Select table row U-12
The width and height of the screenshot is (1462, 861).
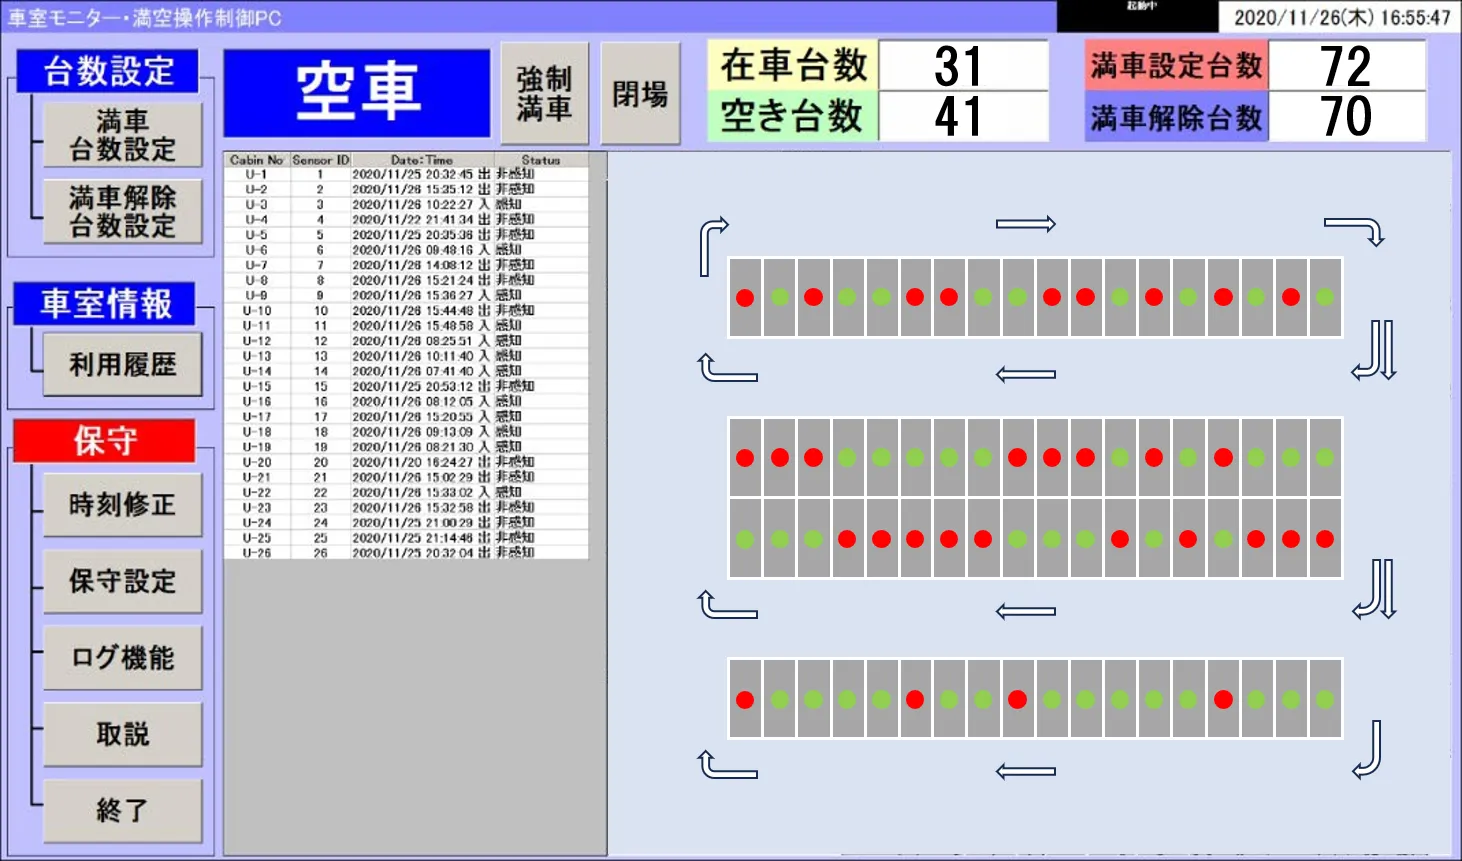click(406, 341)
